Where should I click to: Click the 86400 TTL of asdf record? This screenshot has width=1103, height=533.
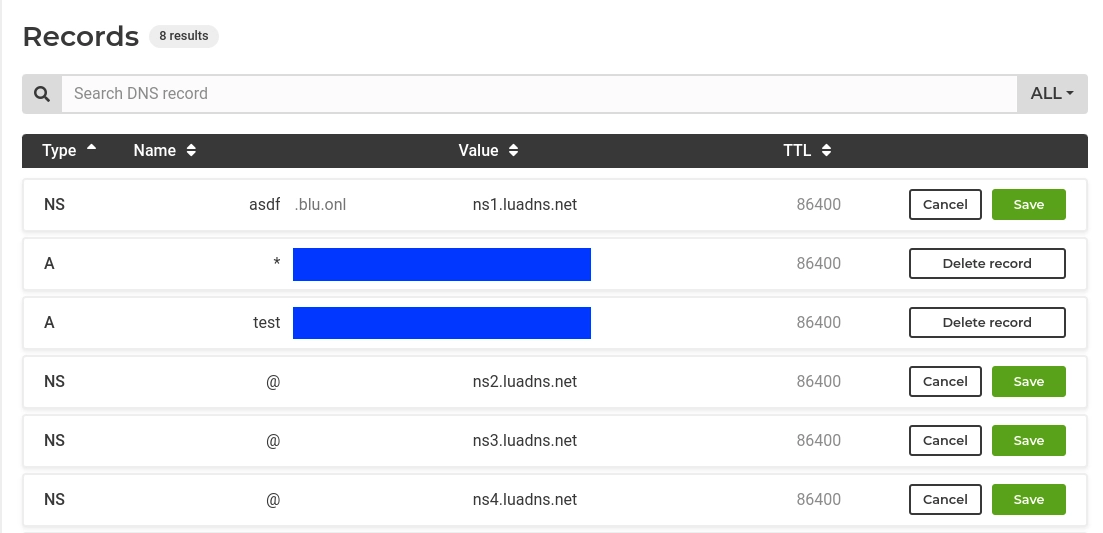(818, 205)
